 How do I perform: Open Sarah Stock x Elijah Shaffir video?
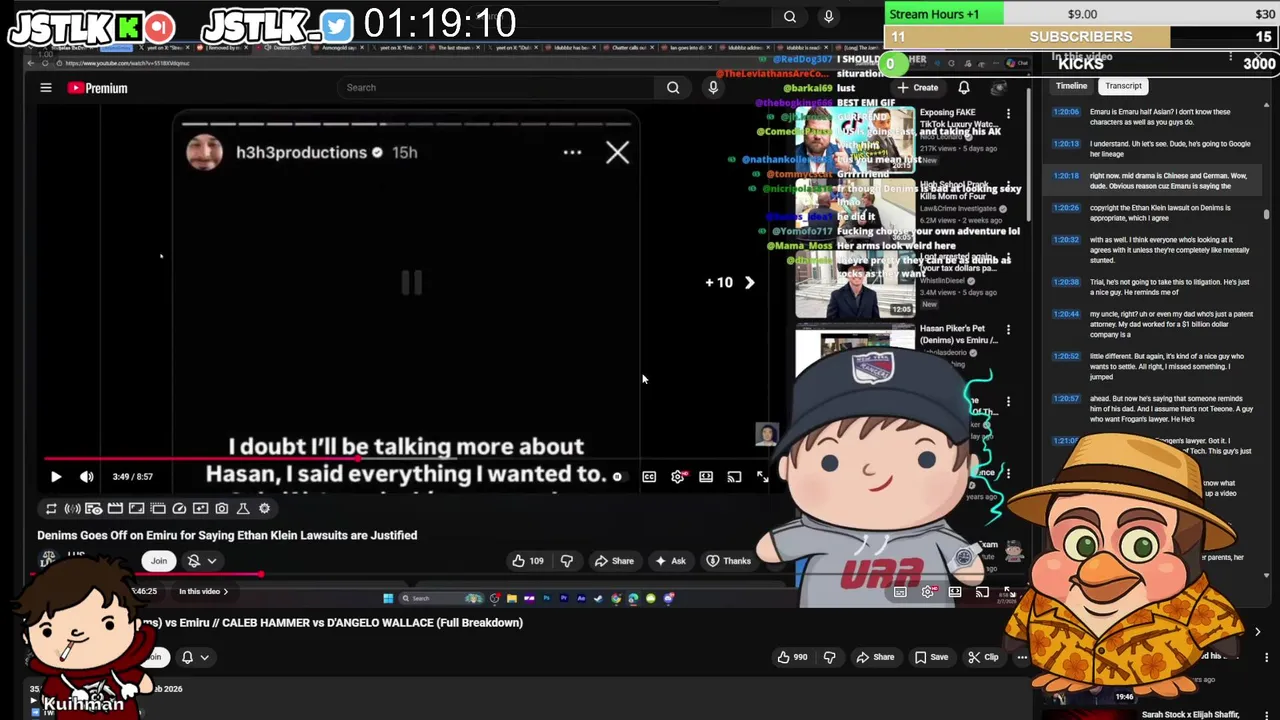pos(1190,715)
